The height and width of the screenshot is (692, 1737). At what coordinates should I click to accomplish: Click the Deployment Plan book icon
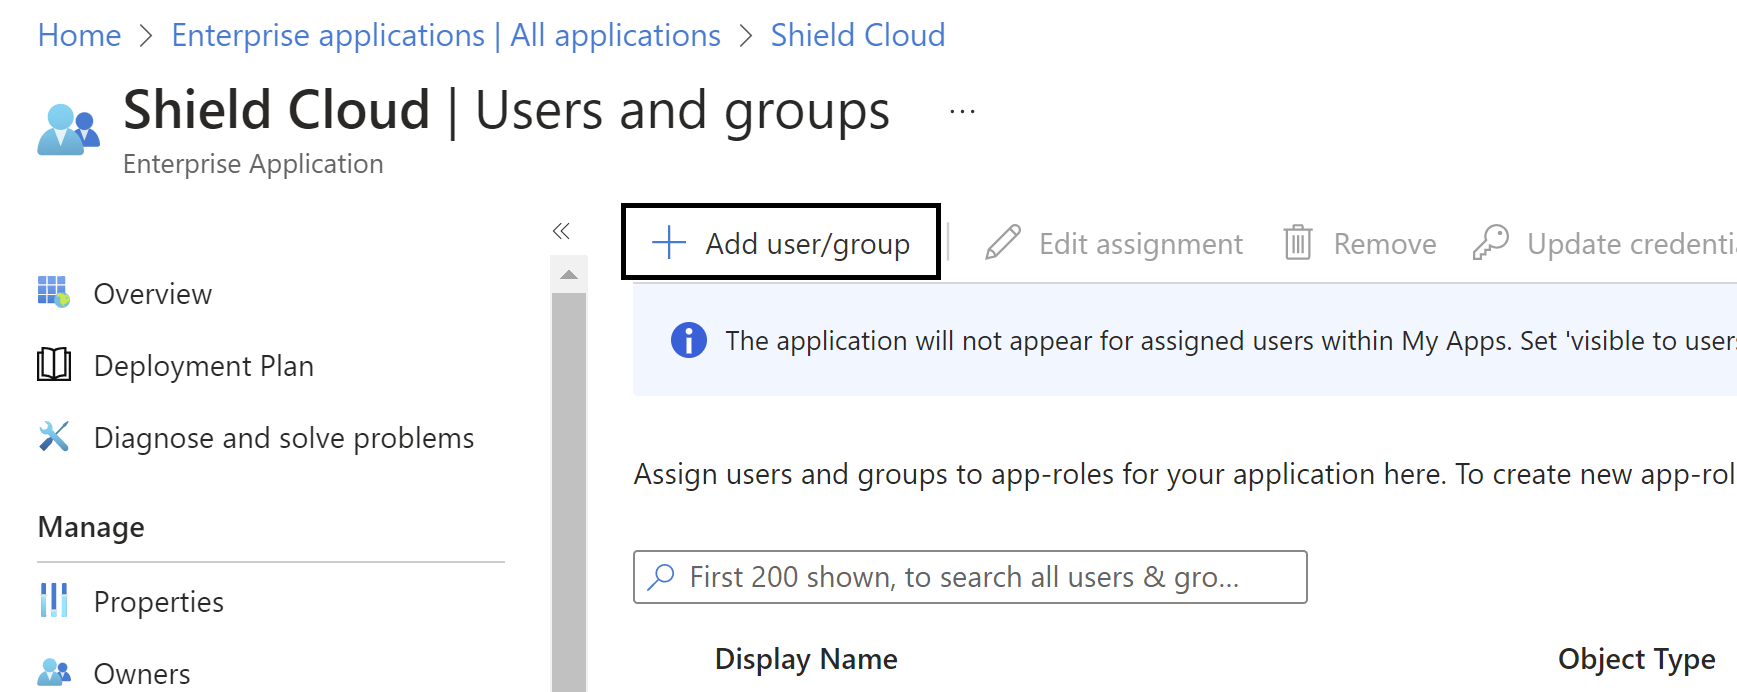click(53, 364)
